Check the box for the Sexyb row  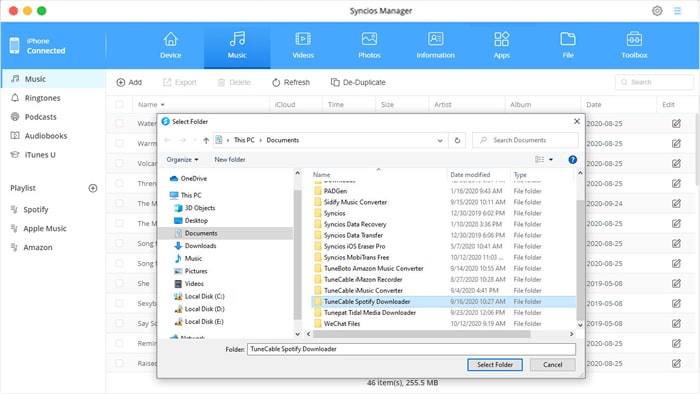point(119,303)
